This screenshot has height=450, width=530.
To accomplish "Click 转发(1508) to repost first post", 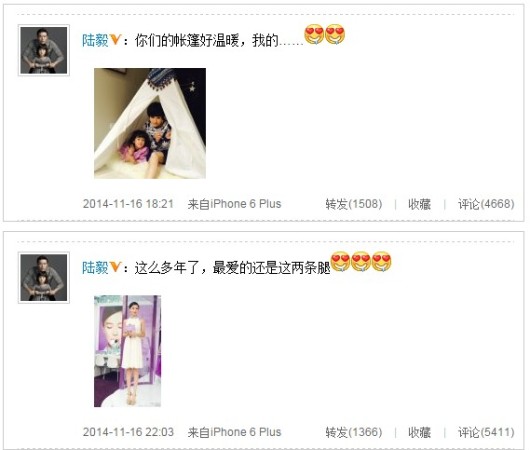I will [354, 204].
